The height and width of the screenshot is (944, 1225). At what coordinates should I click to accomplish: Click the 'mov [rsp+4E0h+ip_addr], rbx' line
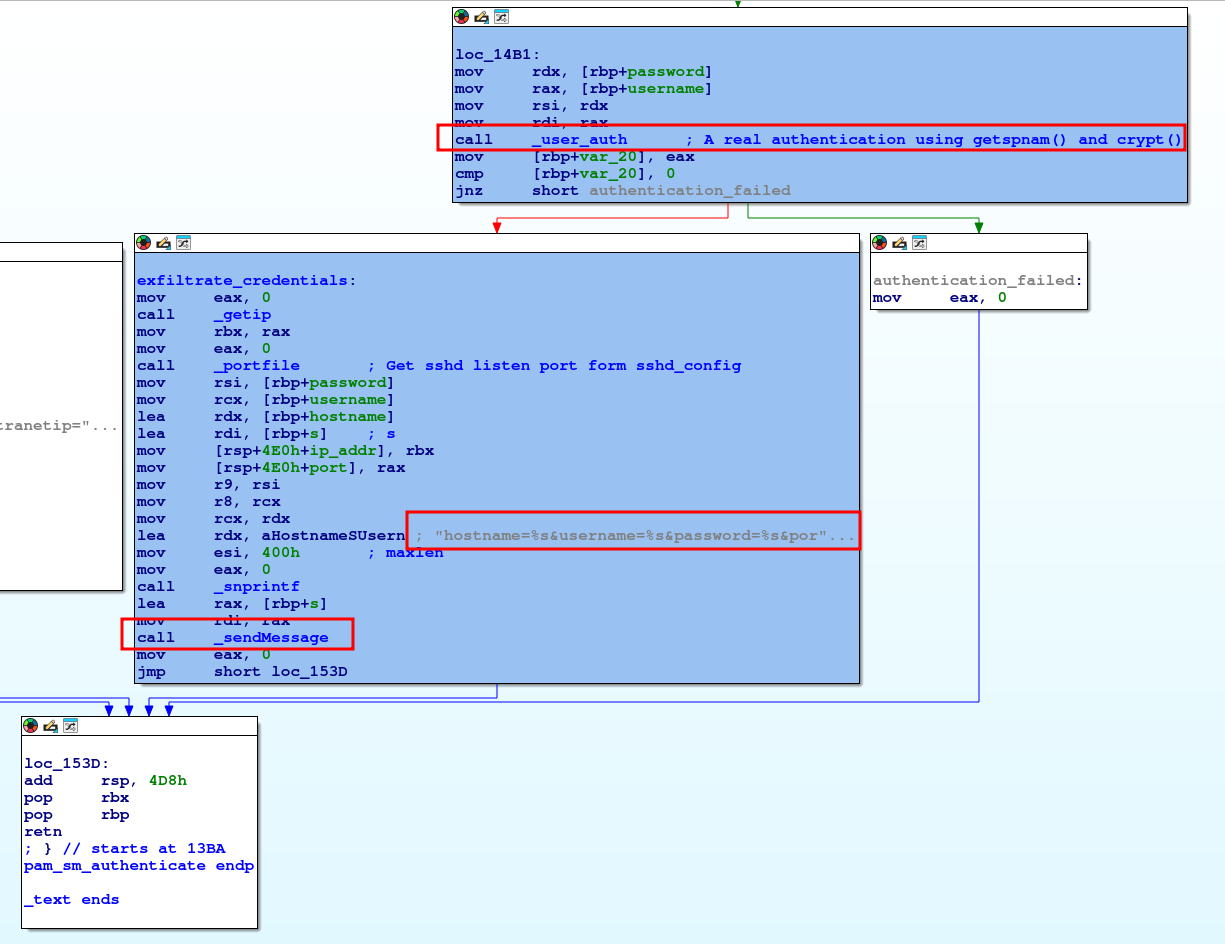coord(285,451)
